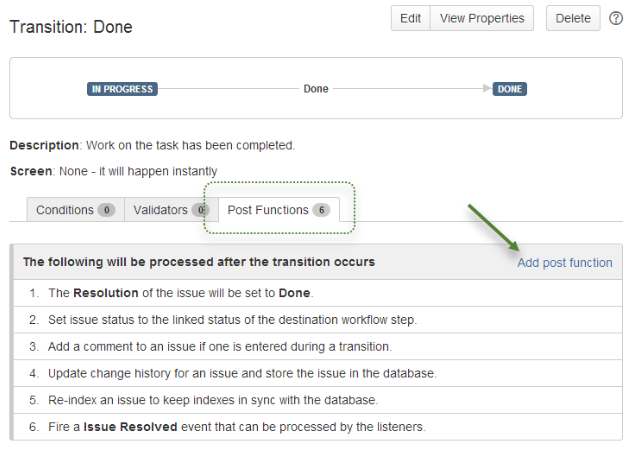Click the Add post function link
This screenshot has width=628, height=449.
[x=564, y=263]
